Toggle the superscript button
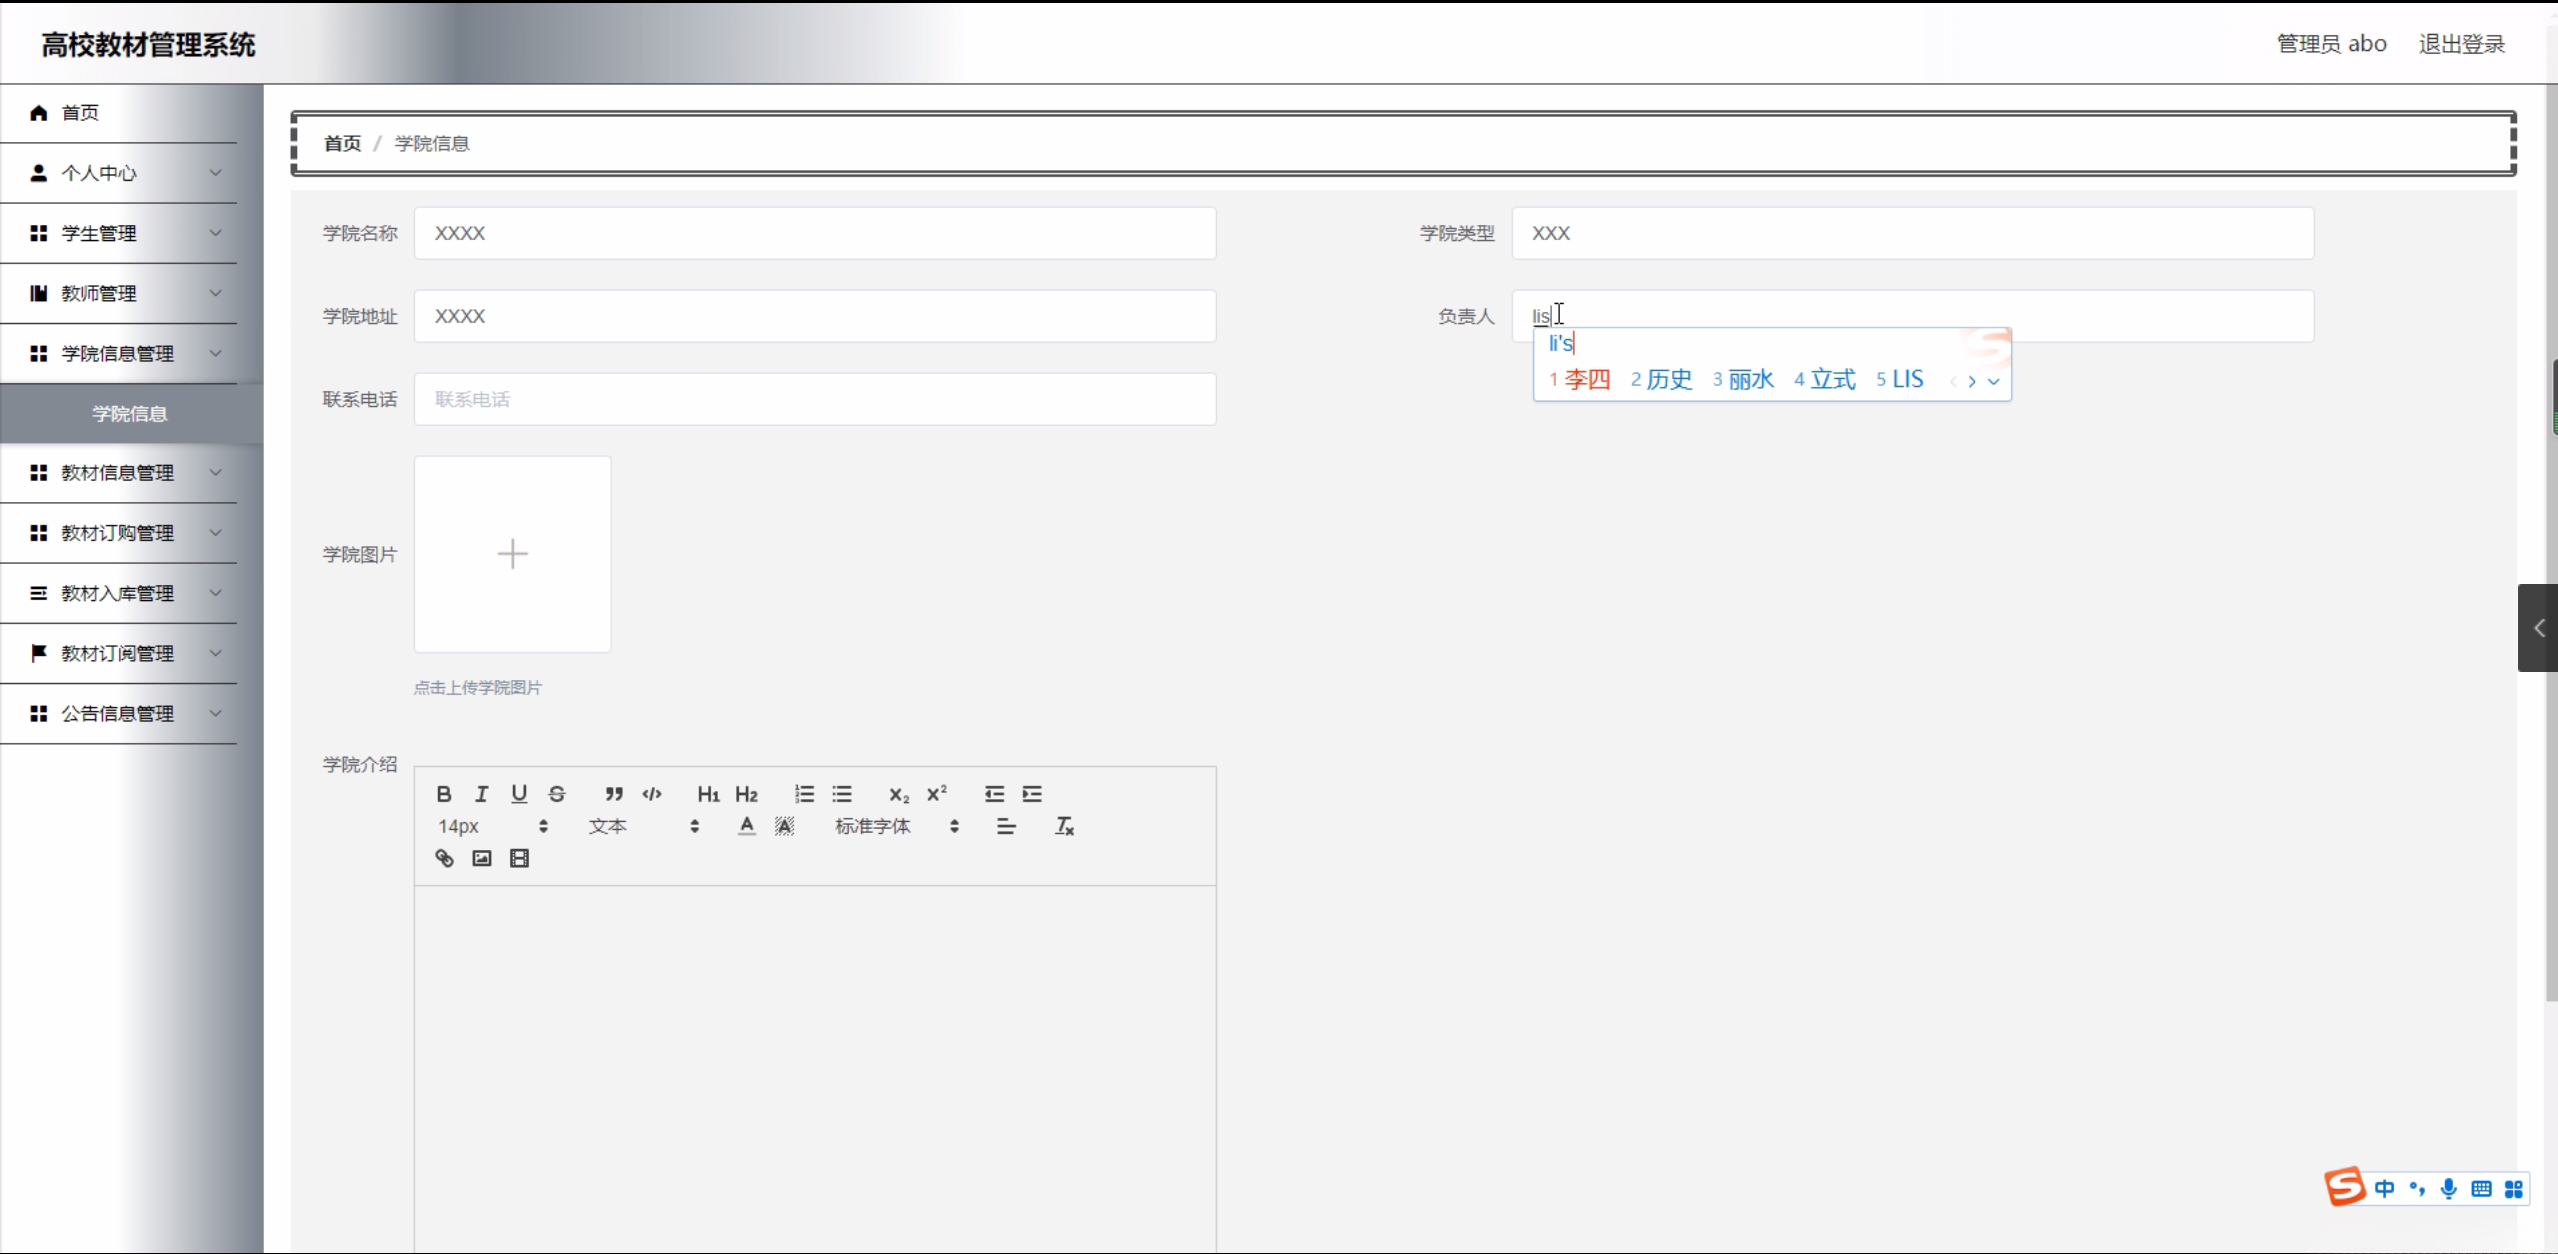This screenshot has width=2558, height=1254. tap(936, 794)
